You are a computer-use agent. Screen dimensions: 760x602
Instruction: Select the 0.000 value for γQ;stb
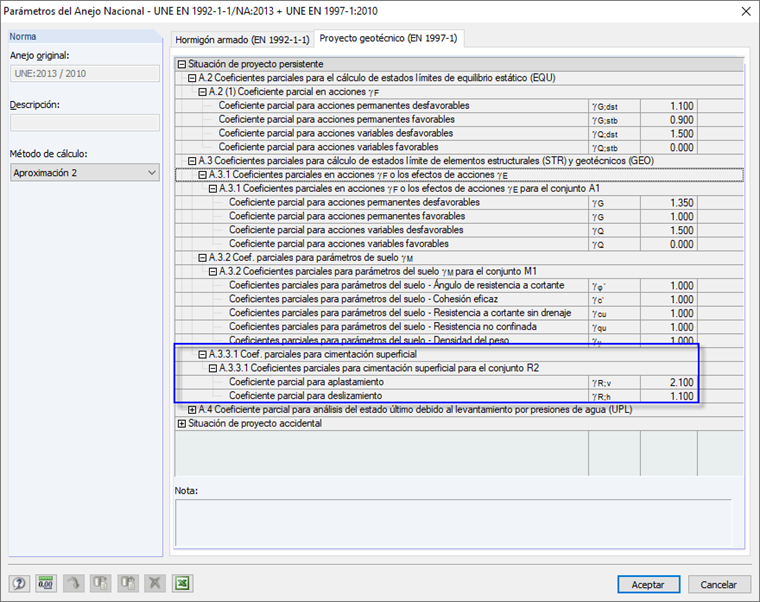click(669, 147)
